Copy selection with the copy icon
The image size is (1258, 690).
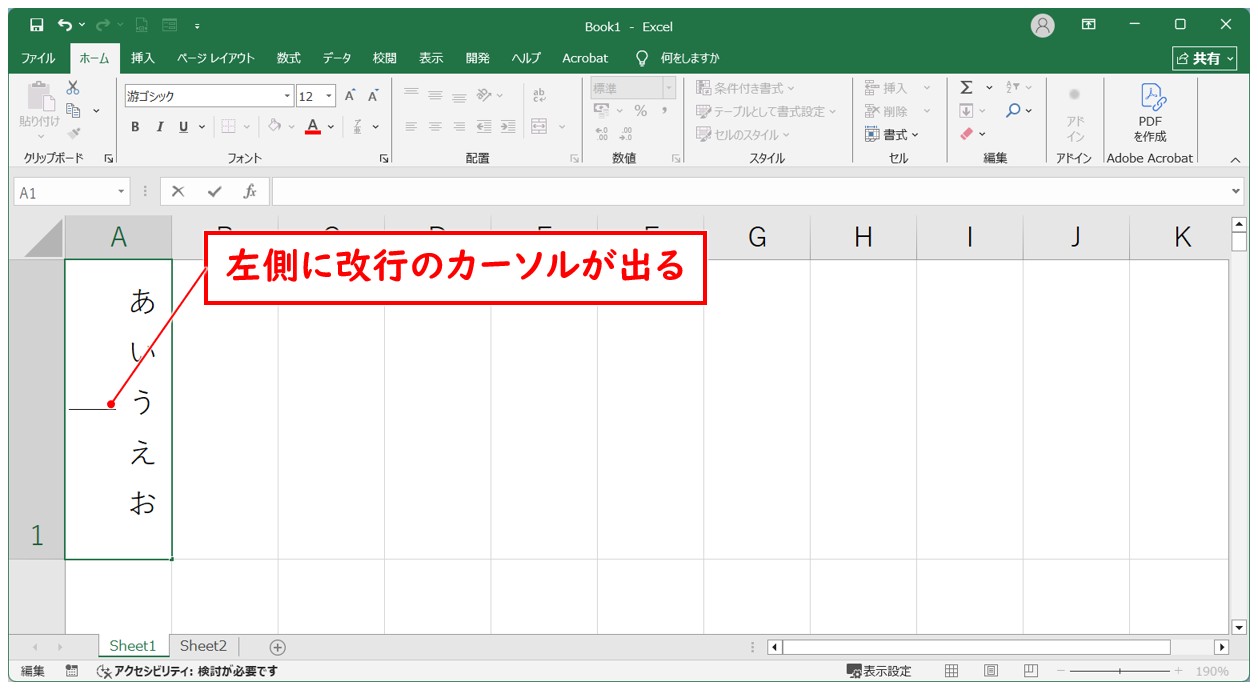click(x=73, y=111)
